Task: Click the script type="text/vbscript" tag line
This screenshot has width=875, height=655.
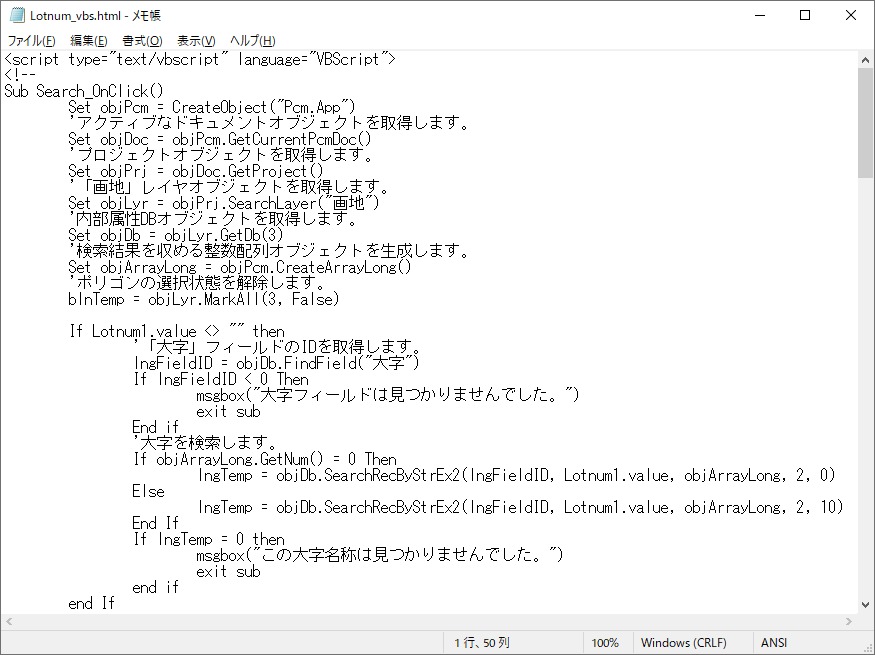Action: 200,59
